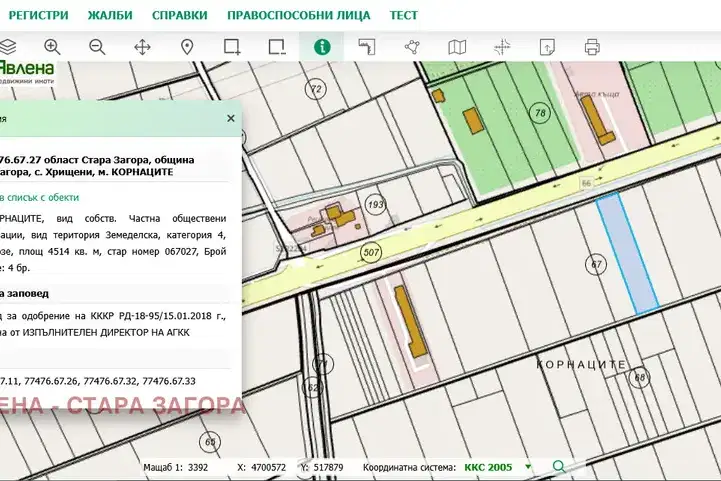Click the X coordinate value 4700572
721x481 pixels.
pyautogui.click(x=269, y=468)
